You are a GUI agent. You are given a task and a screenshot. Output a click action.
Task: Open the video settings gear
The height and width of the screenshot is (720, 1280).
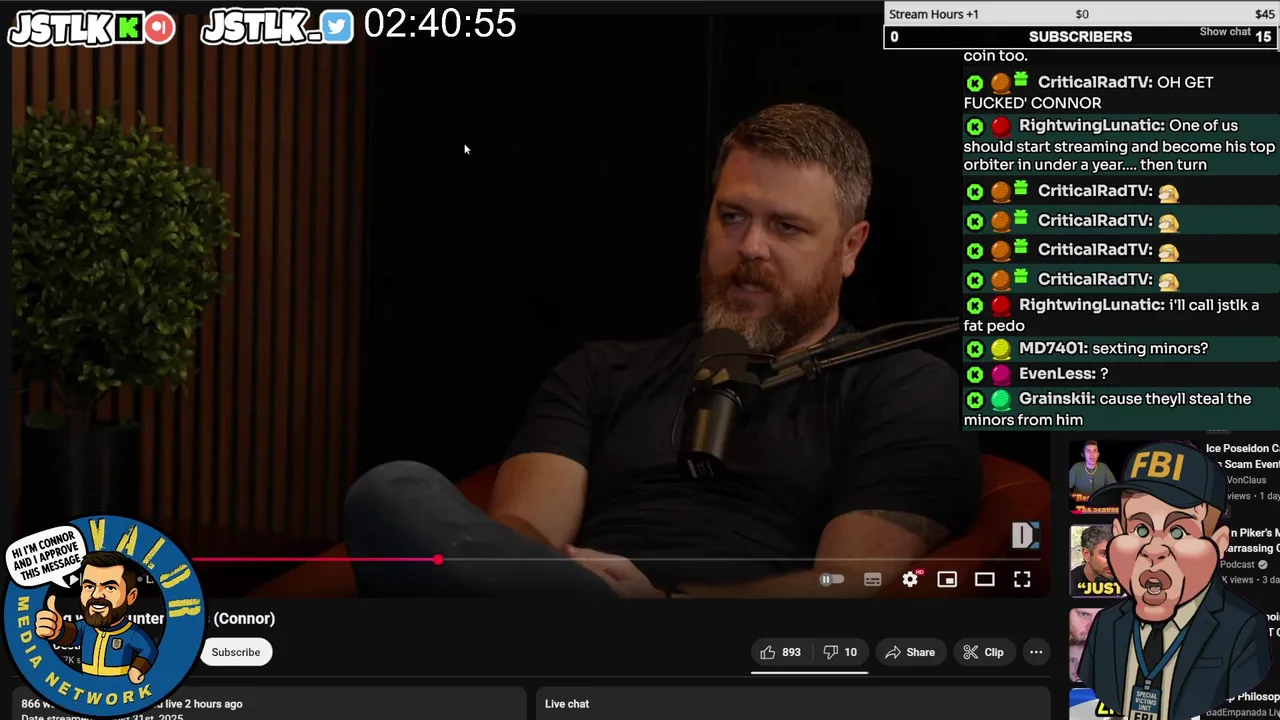point(910,579)
